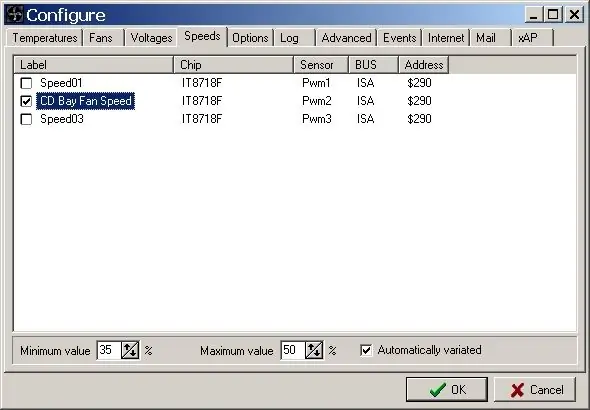
Task: Open the Temperatures tab
Action: coord(44,38)
